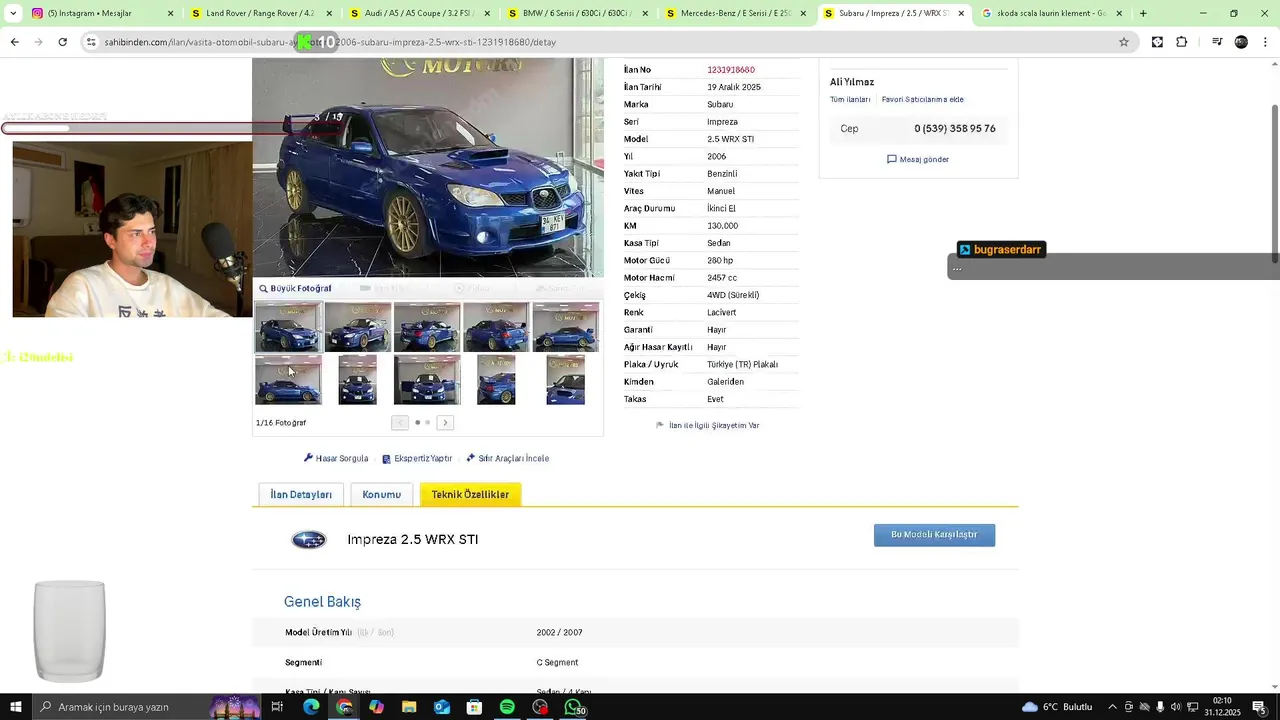Open Spotify from the taskbar

tap(507, 707)
